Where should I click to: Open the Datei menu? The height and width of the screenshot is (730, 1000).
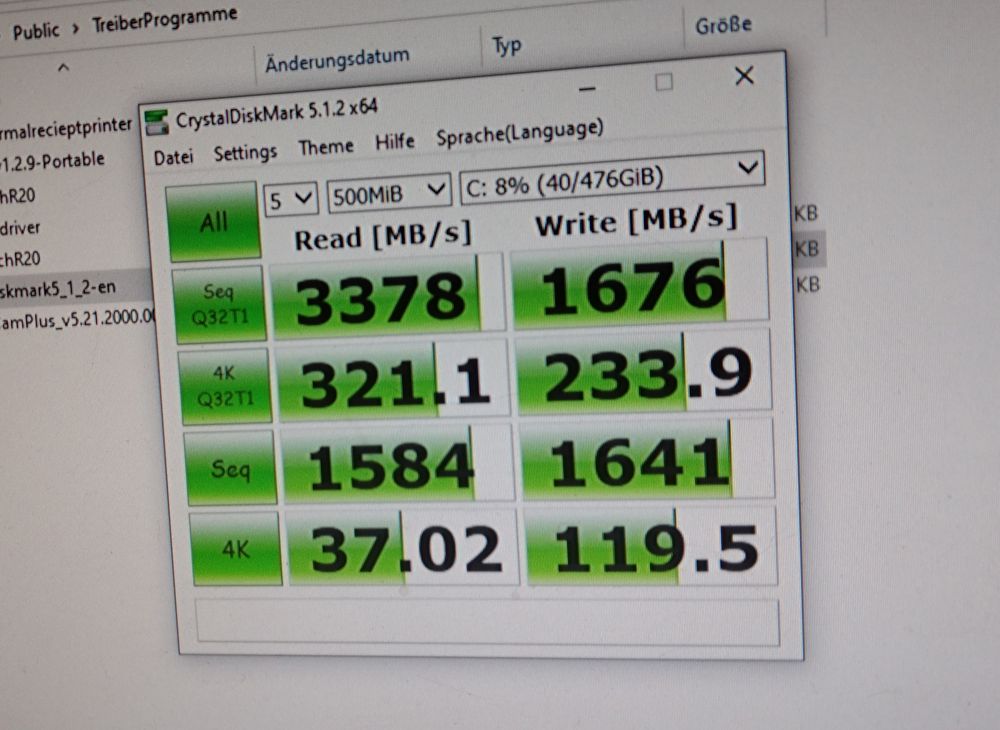pyautogui.click(x=173, y=157)
